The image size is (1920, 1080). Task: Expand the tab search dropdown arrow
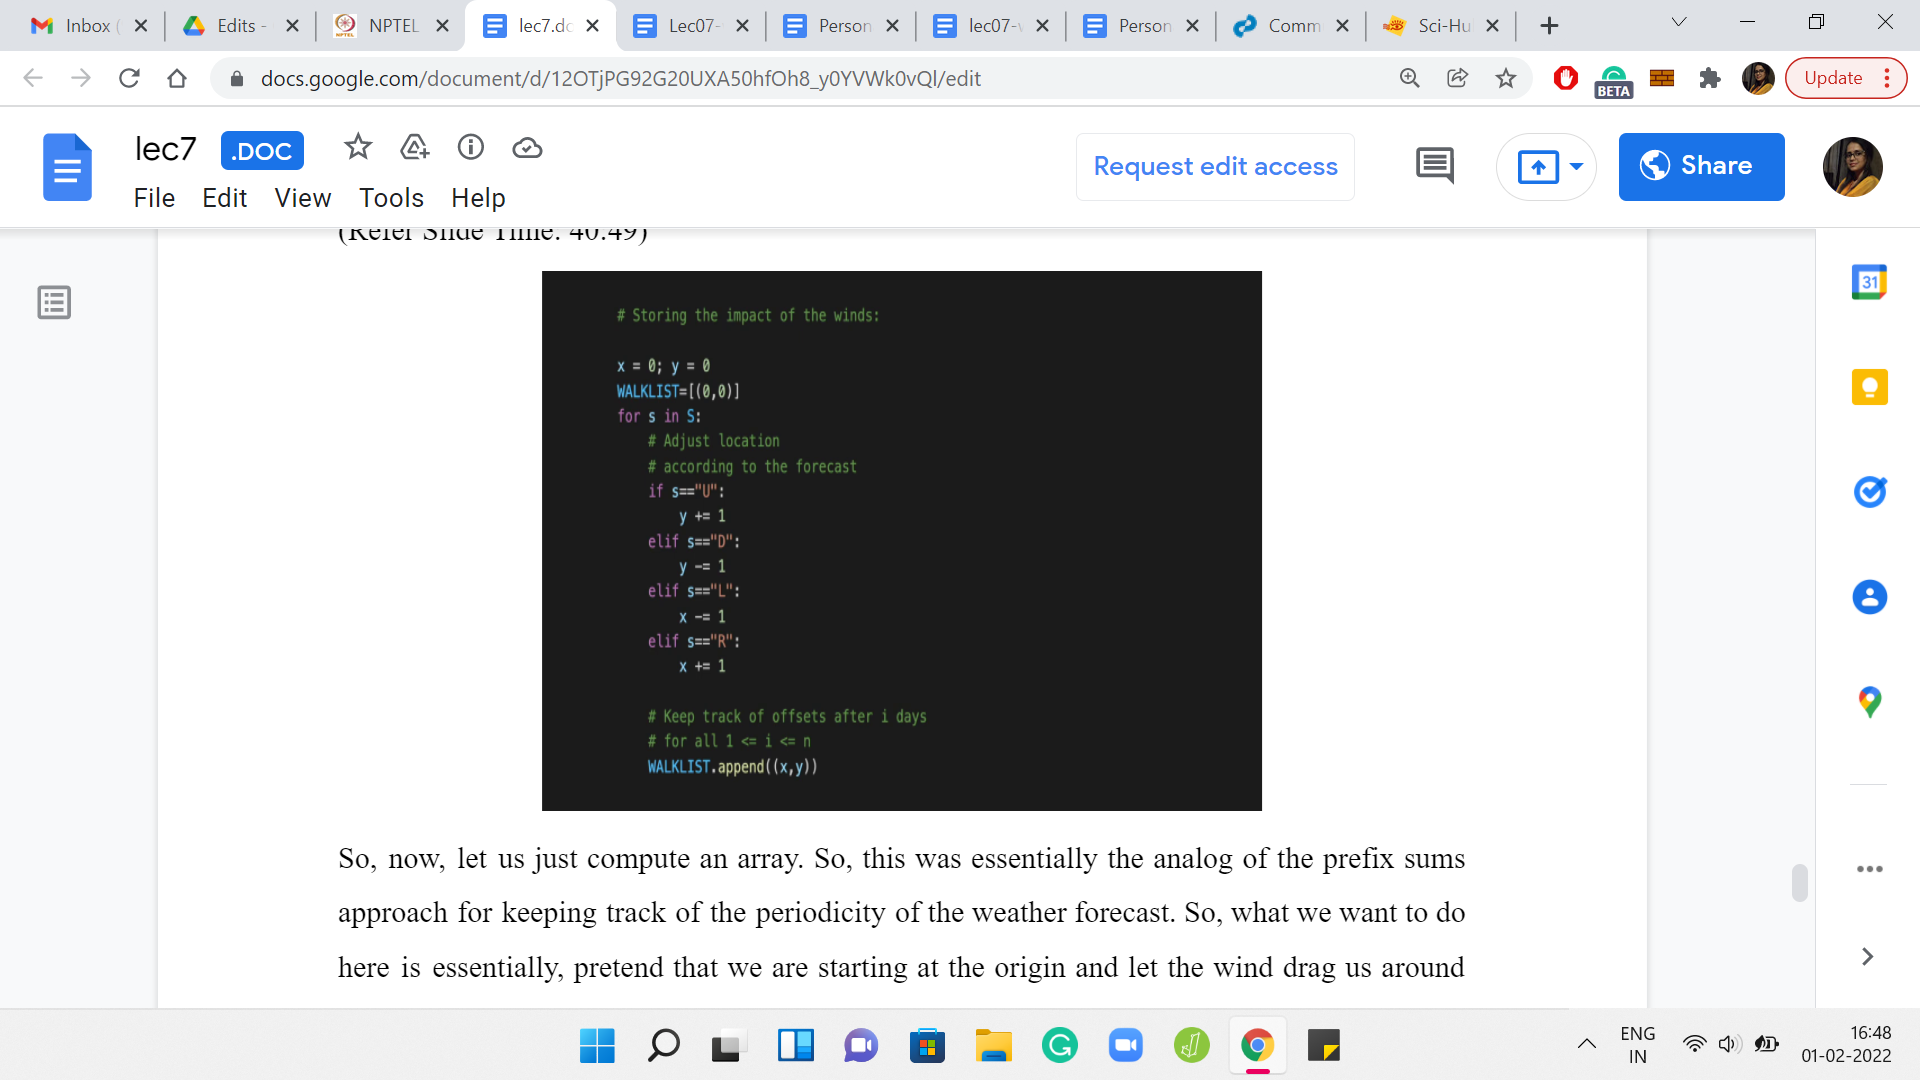[x=1678, y=24]
